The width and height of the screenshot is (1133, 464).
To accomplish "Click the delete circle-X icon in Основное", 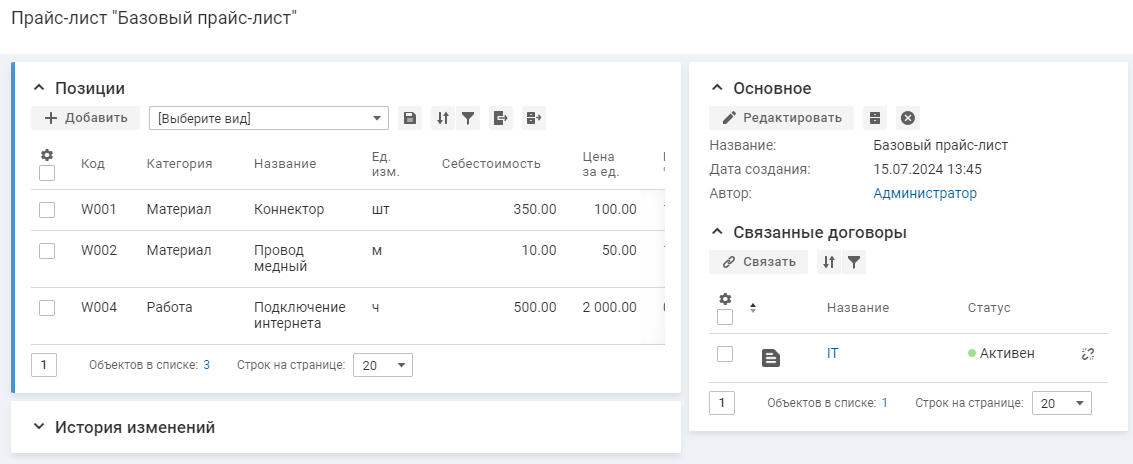I will click(x=907, y=118).
